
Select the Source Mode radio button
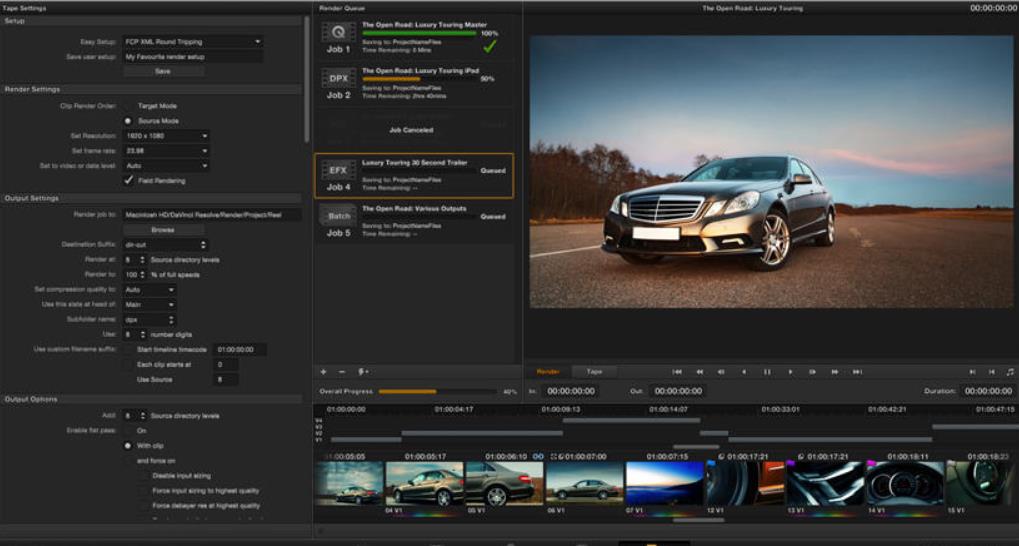(128, 121)
